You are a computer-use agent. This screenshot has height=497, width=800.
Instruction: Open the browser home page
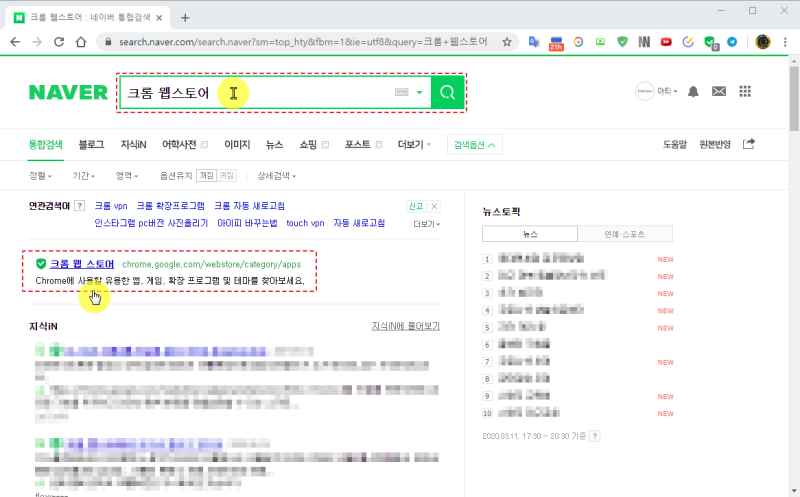[x=81, y=42]
